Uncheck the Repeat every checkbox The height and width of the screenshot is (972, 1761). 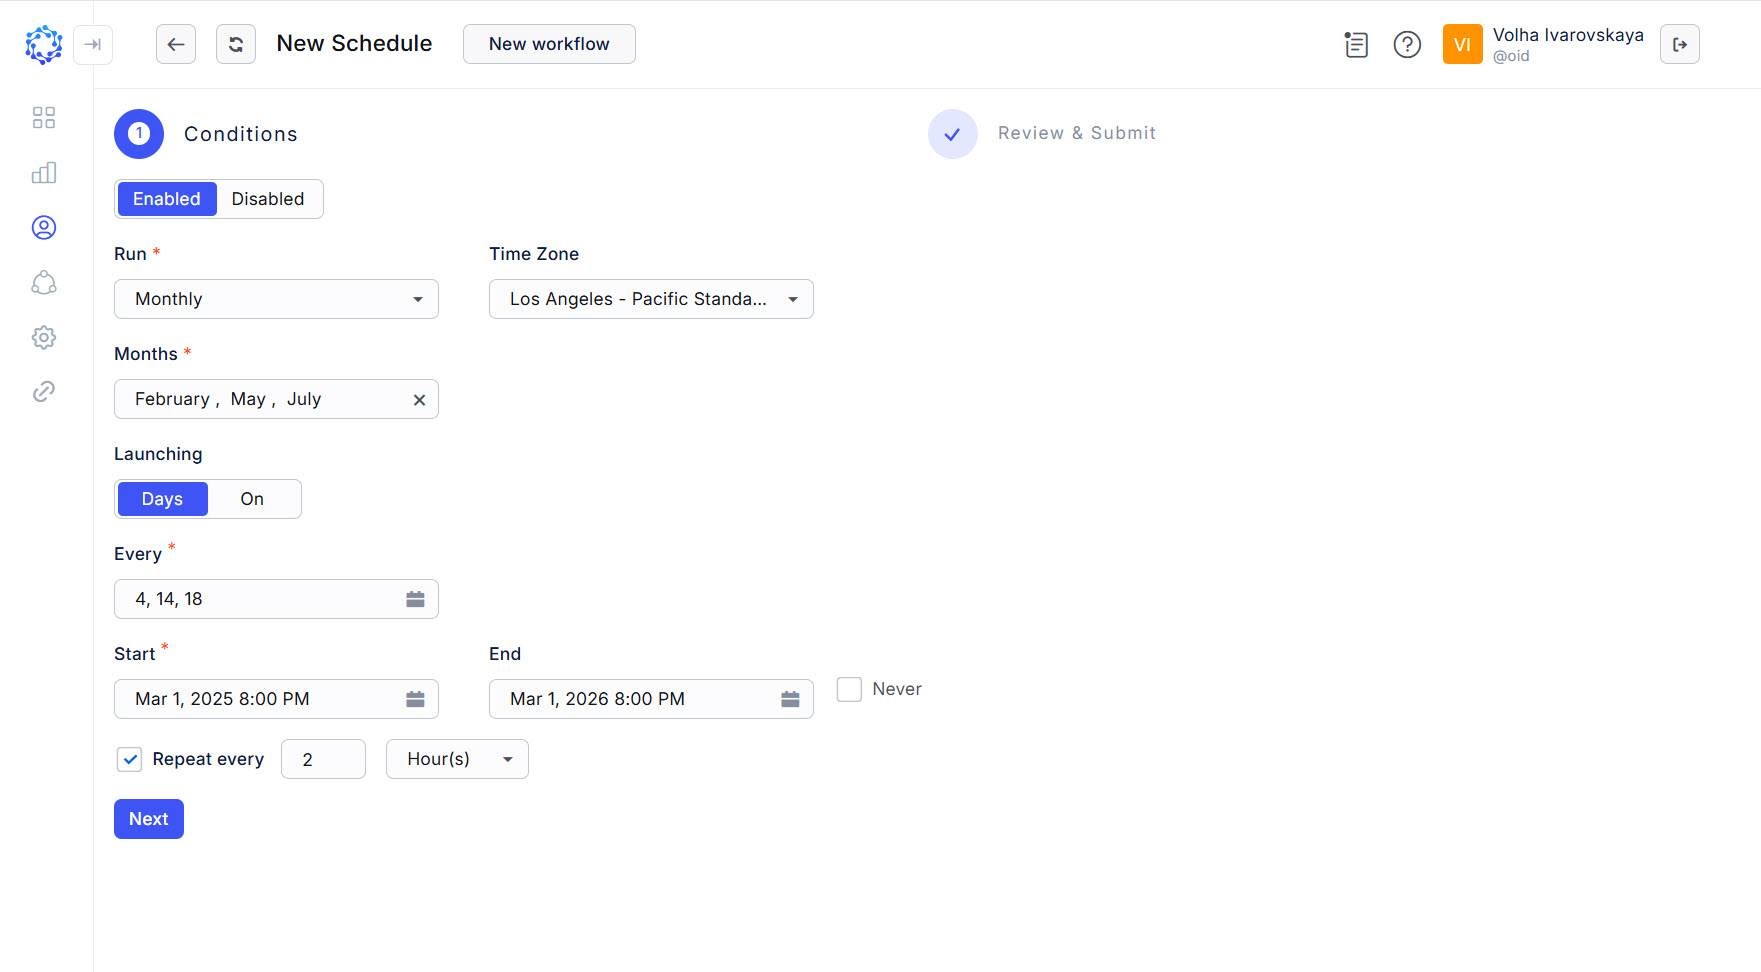coord(130,759)
